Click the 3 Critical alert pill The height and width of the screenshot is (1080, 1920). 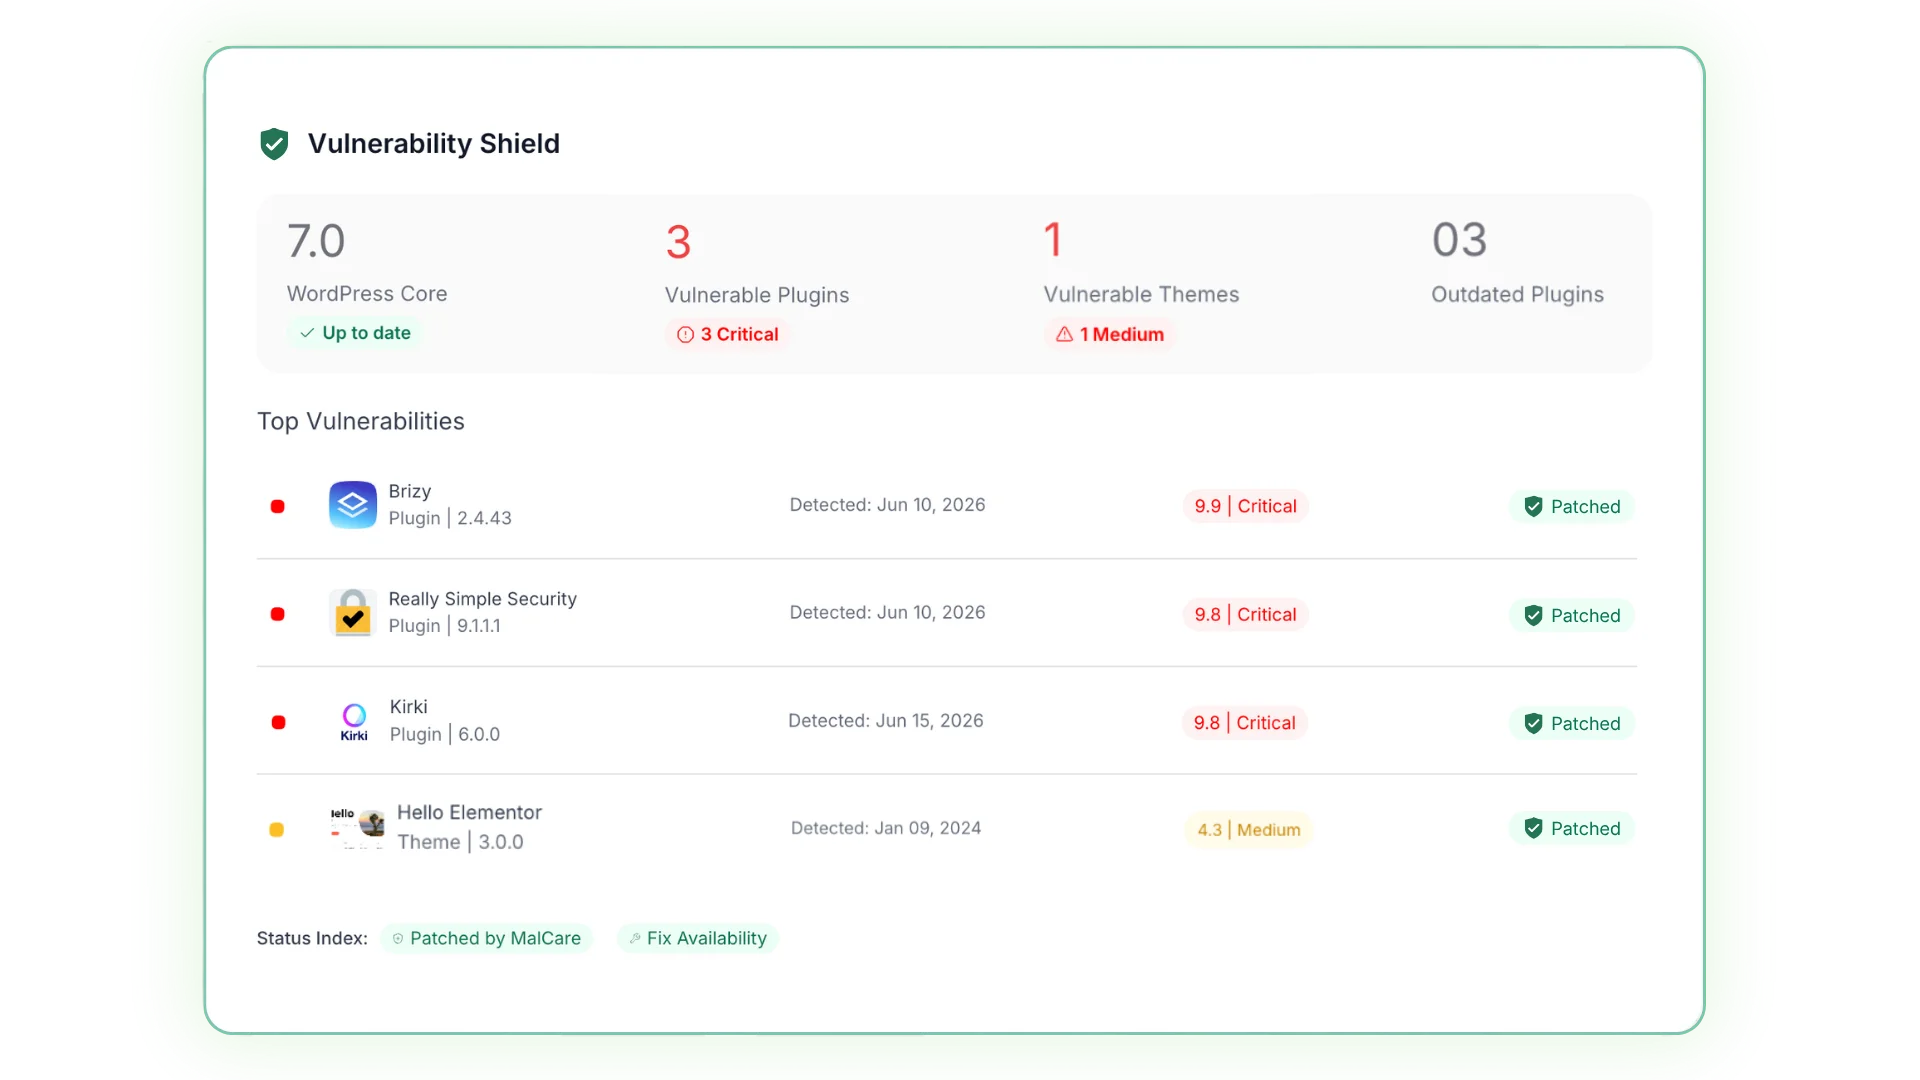[727, 335]
